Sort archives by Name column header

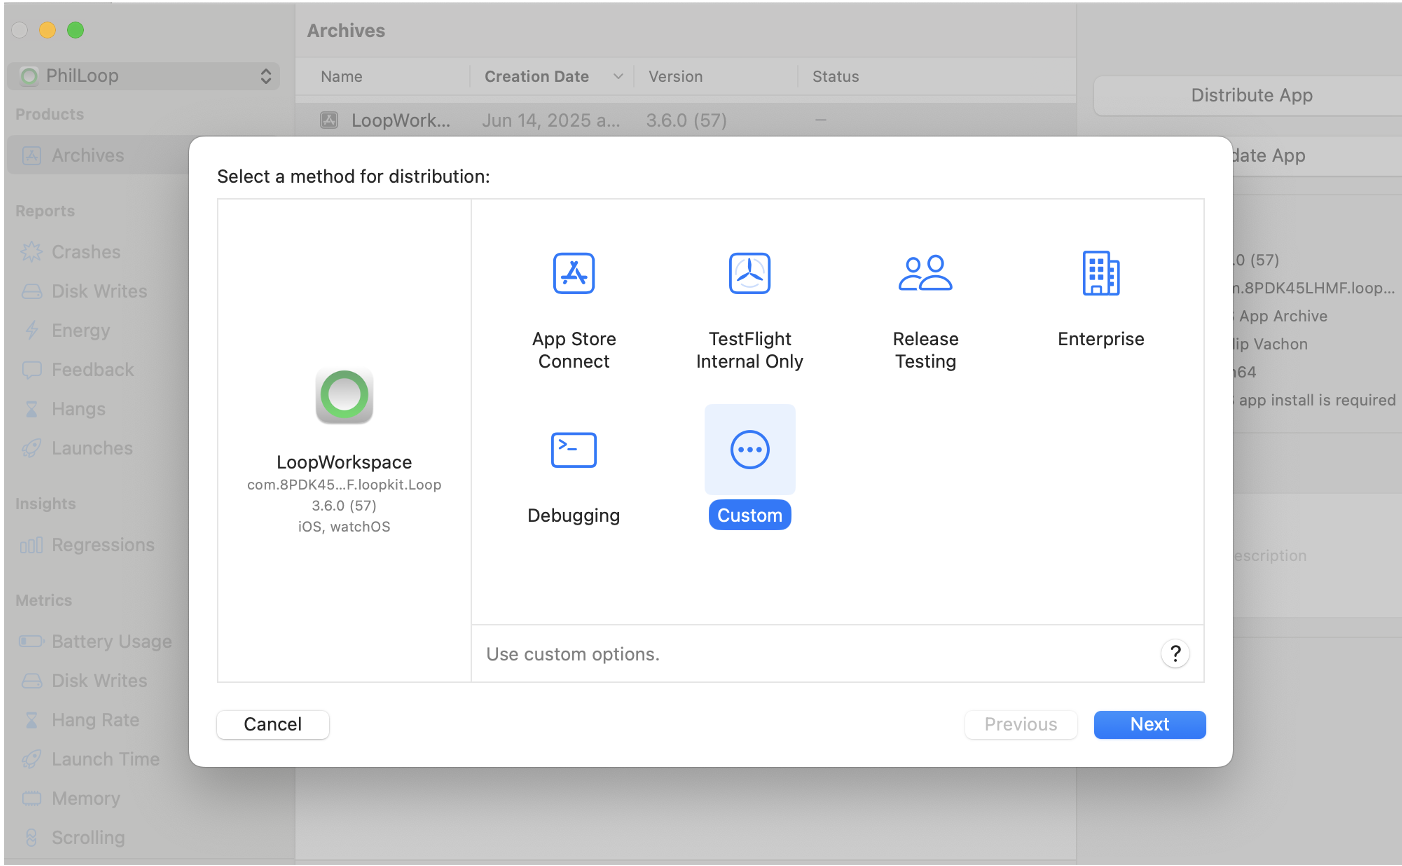[x=342, y=77]
